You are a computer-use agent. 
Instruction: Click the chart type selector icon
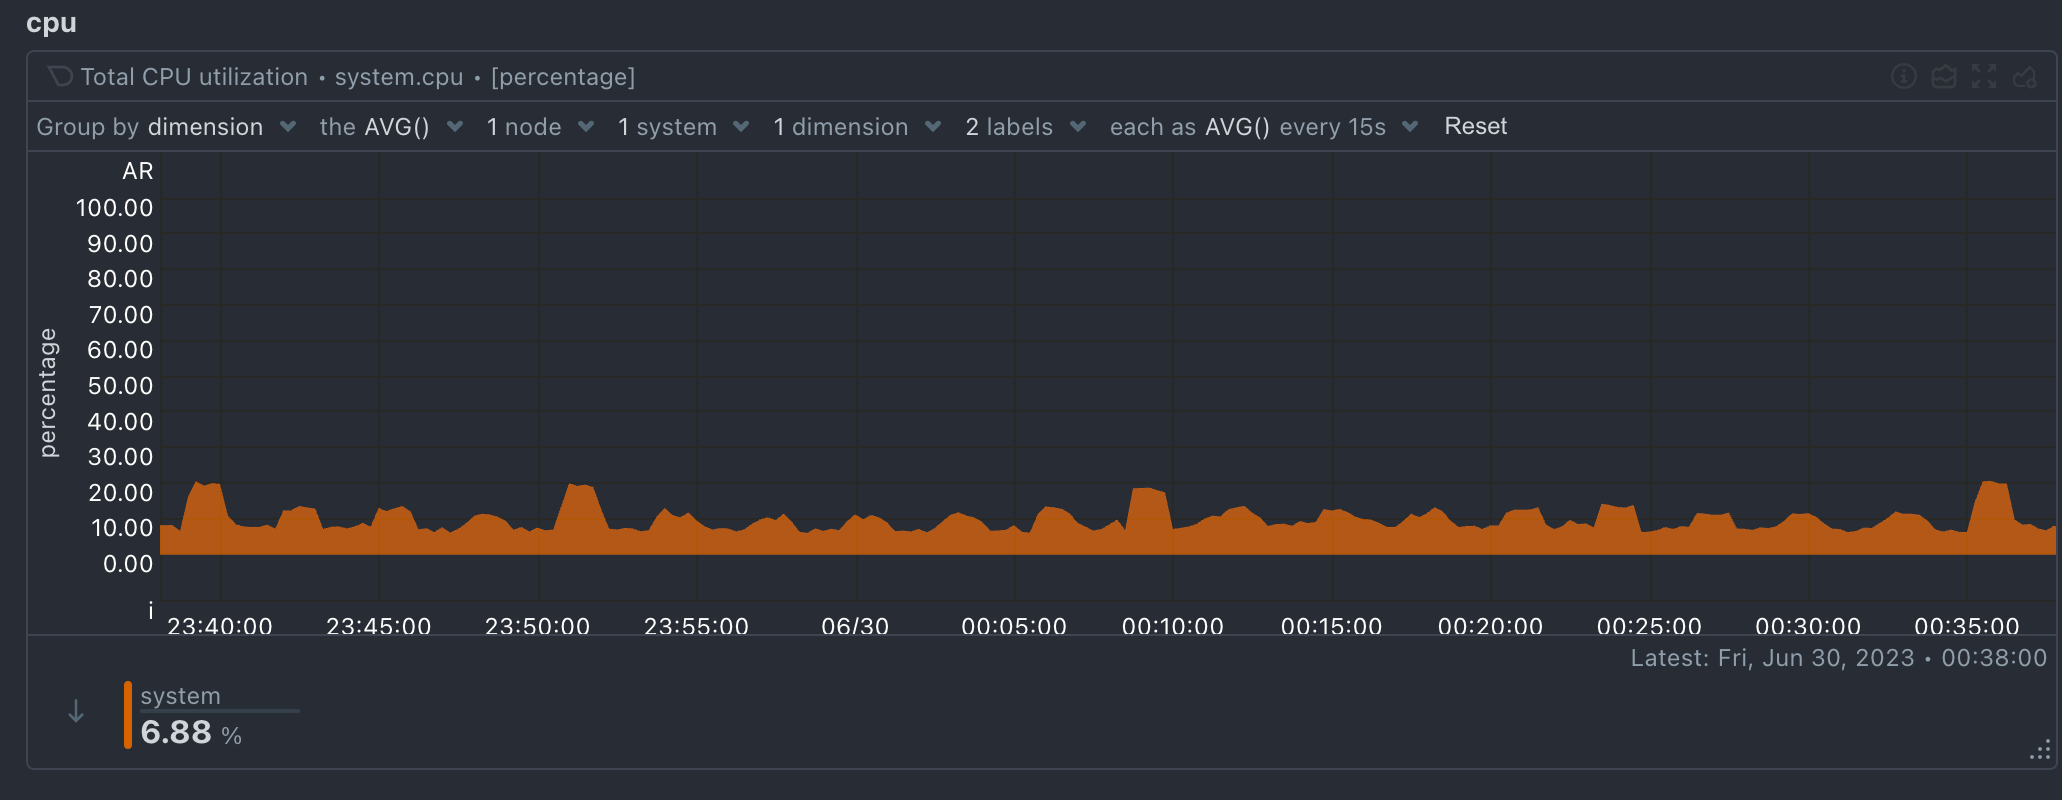(x=1943, y=77)
